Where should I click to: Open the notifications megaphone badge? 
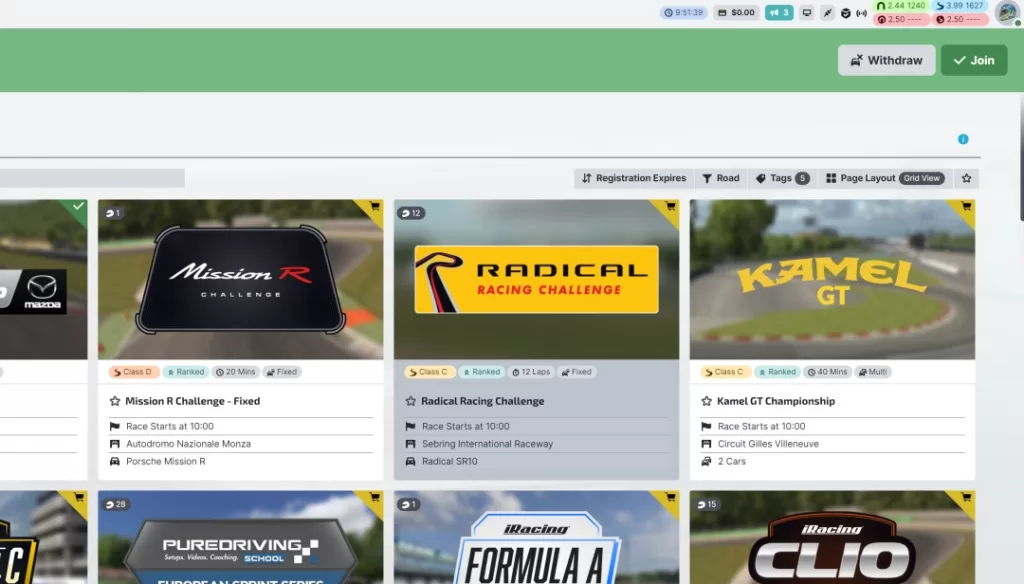click(779, 13)
